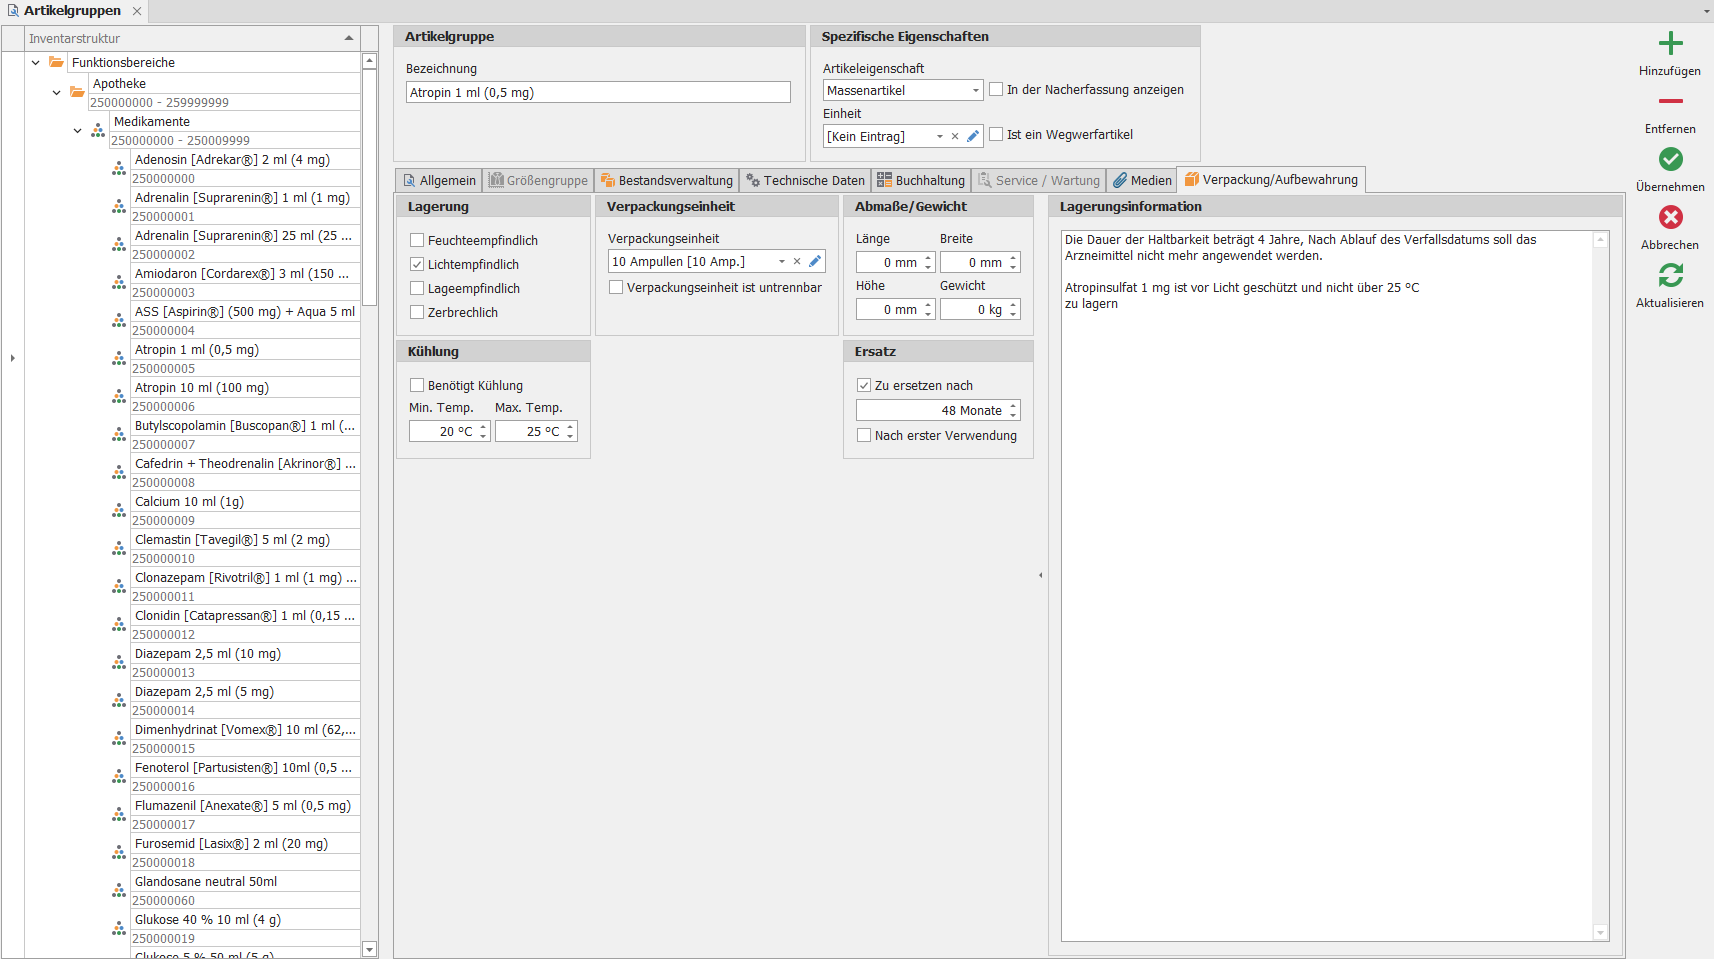Click the green plus Hinzufügen icon
This screenshot has height=959, width=1714.
tap(1670, 43)
